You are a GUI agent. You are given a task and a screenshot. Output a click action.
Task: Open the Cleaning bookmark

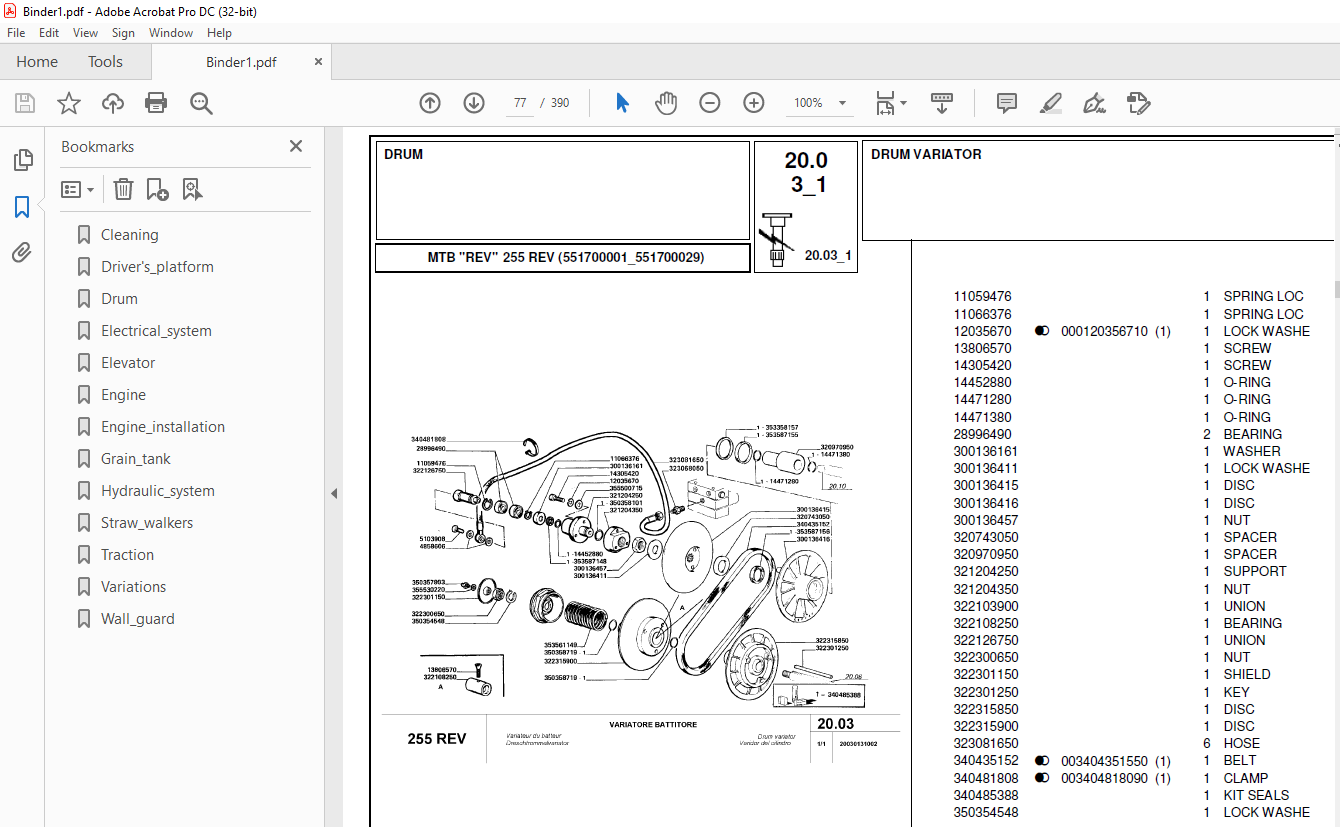(129, 235)
